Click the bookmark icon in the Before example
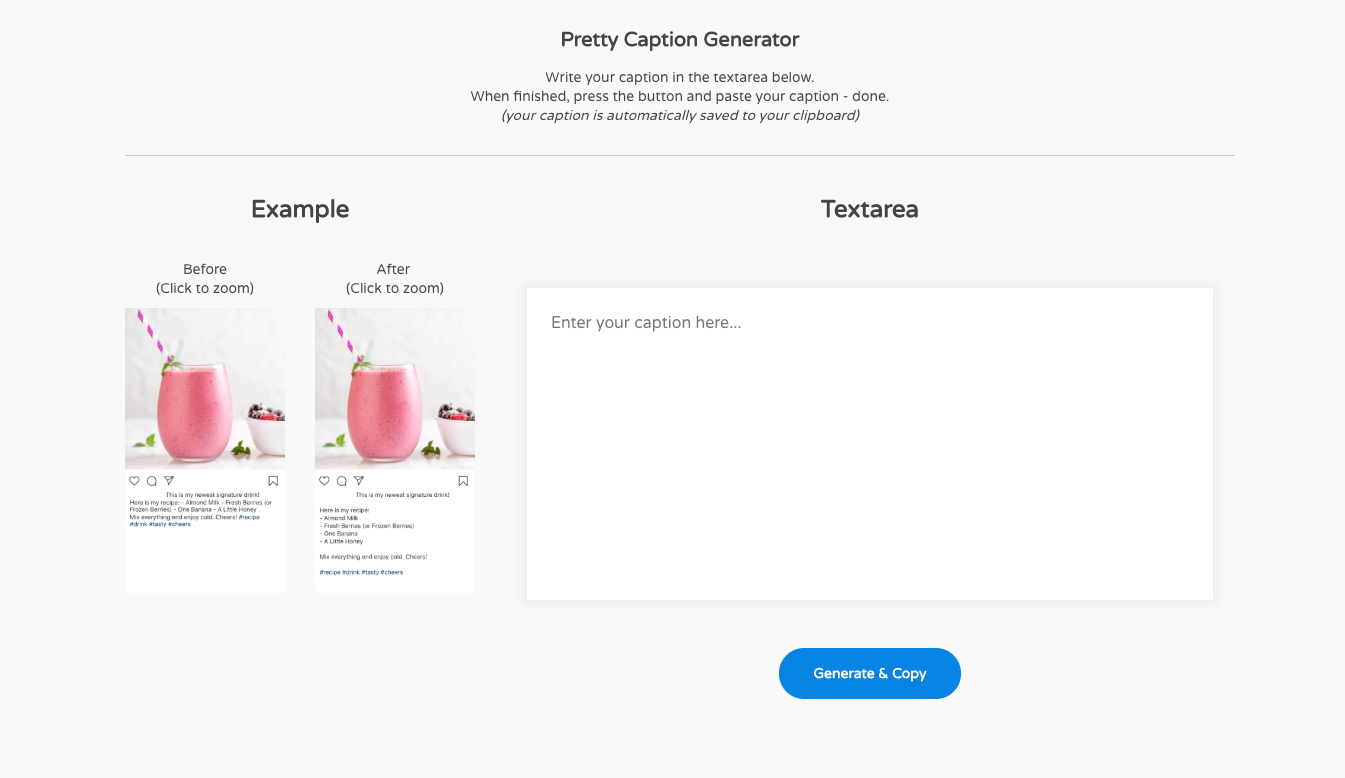The width and height of the screenshot is (1345, 778). [x=273, y=481]
